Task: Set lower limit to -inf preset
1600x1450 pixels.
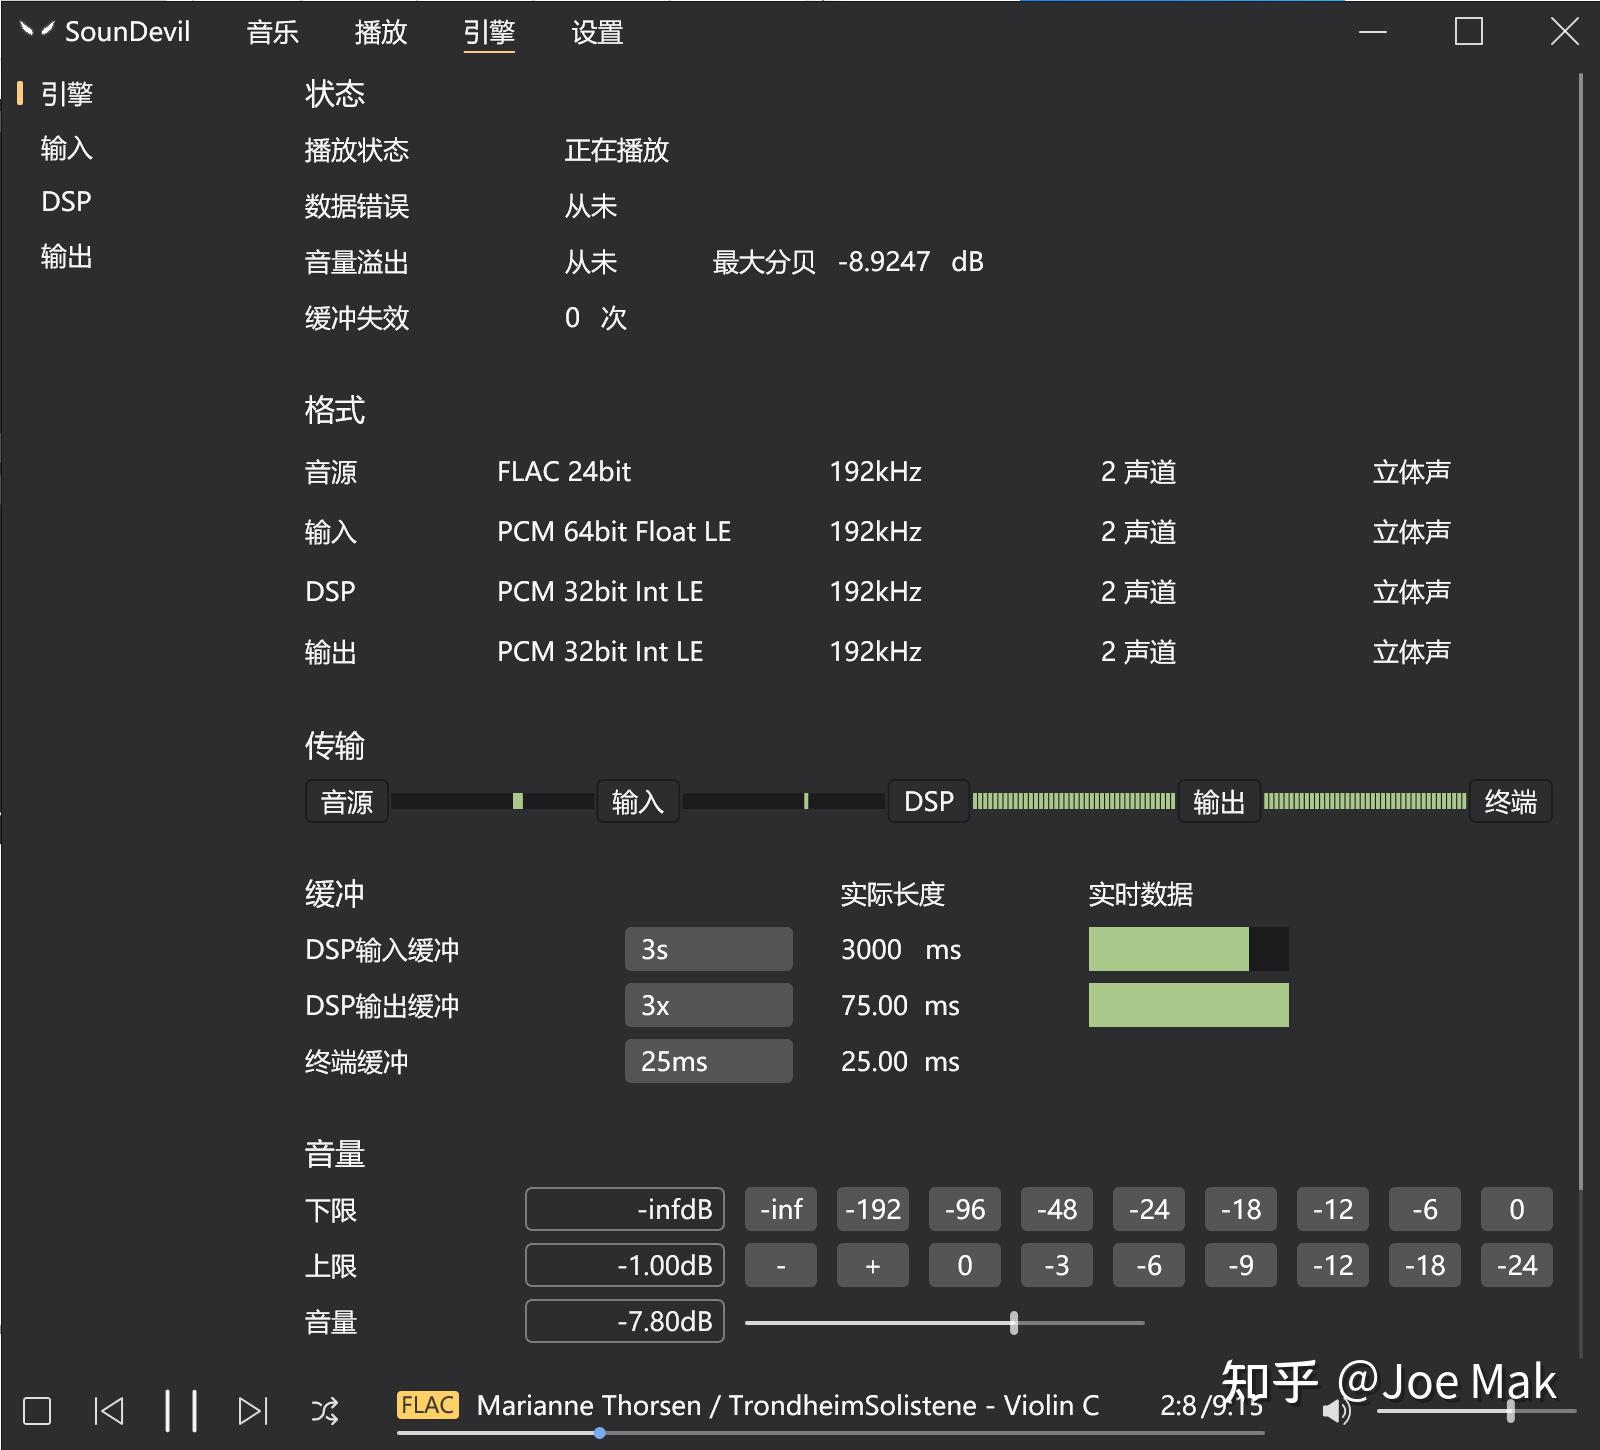Action: point(781,1209)
